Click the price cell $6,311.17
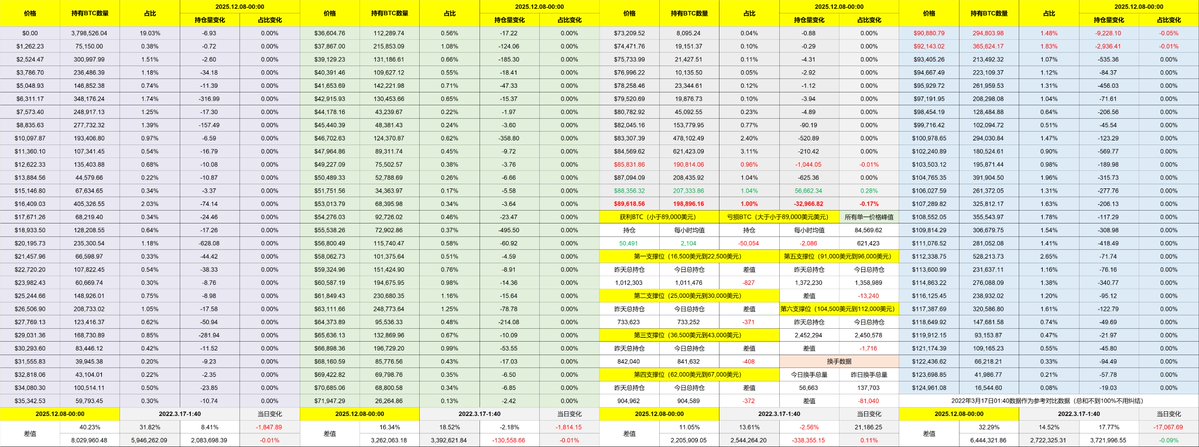This screenshot has height=447, width=1199. pyautogui.click(x=29, y=99)
